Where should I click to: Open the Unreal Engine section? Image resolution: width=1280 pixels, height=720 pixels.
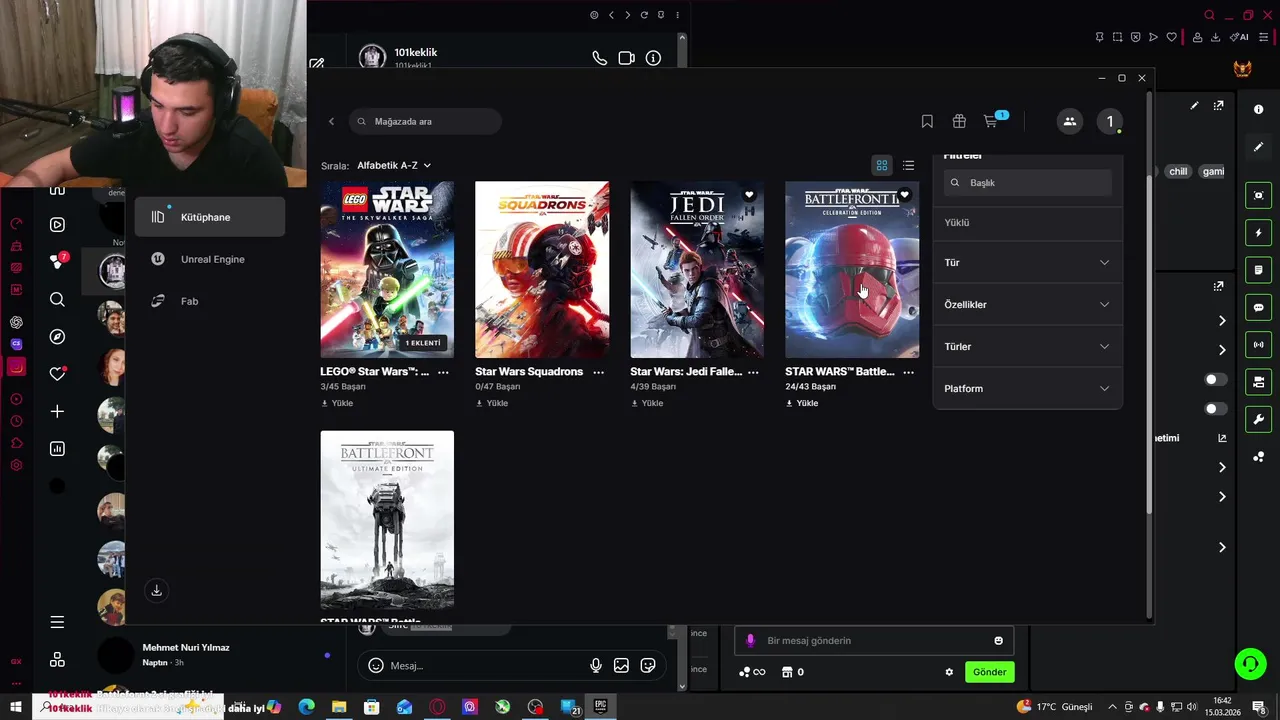click(x=210, y=259)
